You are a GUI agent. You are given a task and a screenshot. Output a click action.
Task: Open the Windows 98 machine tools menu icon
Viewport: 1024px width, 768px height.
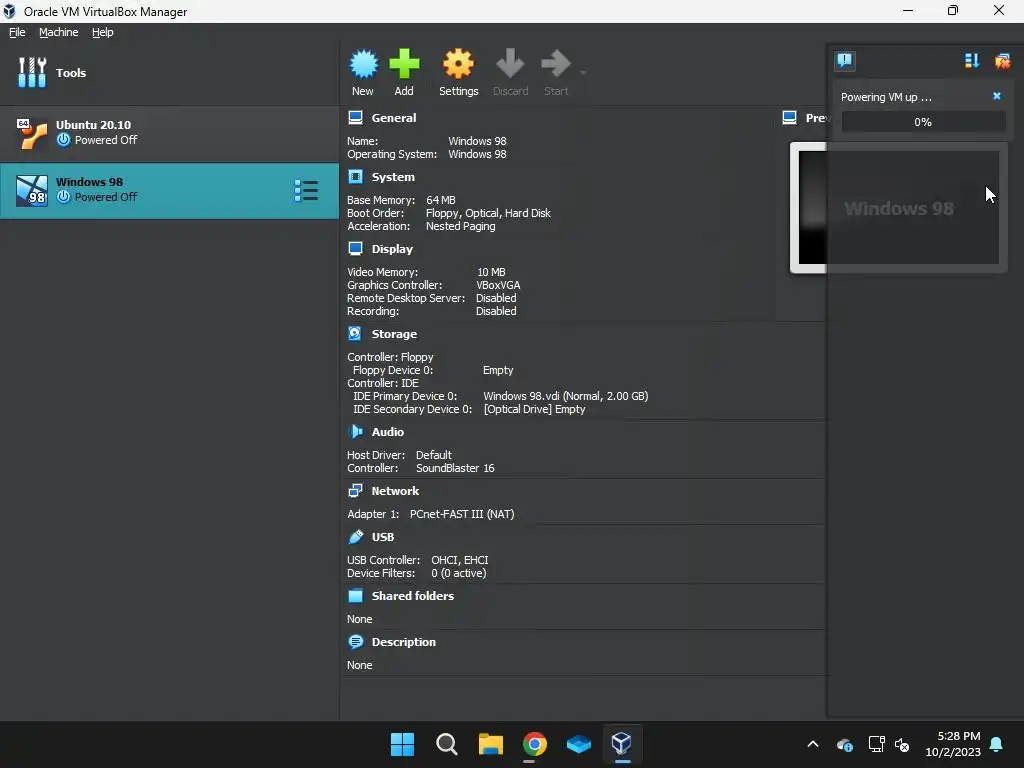tap(306, 191)
